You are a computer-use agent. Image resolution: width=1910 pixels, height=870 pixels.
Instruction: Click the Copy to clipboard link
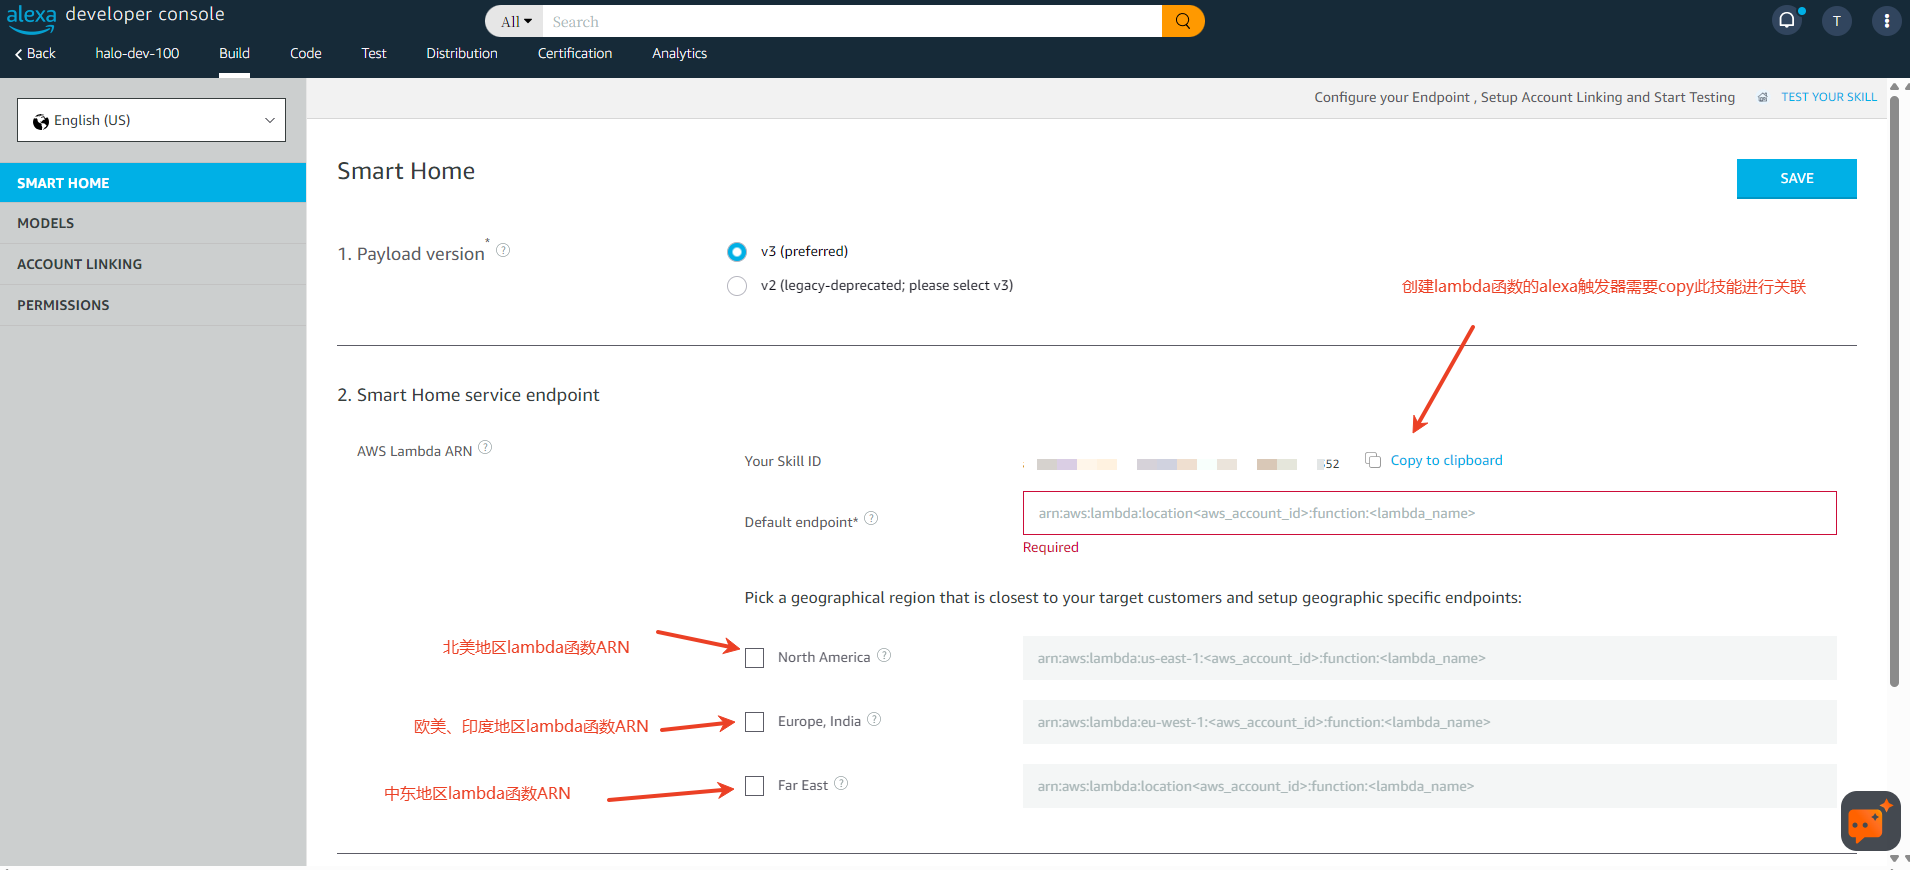[1446, 460]
